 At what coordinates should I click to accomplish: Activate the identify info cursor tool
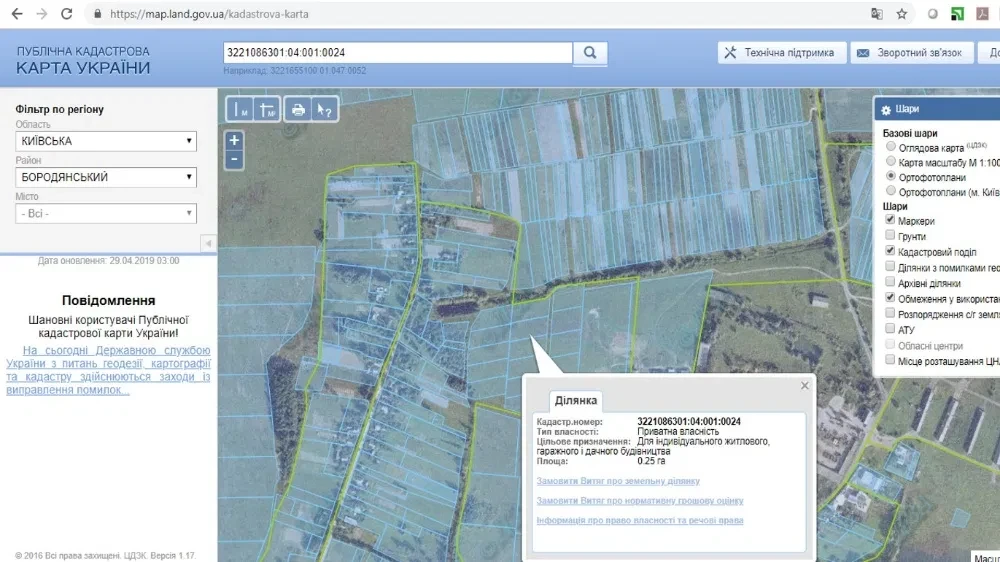[x=325, y=110]
